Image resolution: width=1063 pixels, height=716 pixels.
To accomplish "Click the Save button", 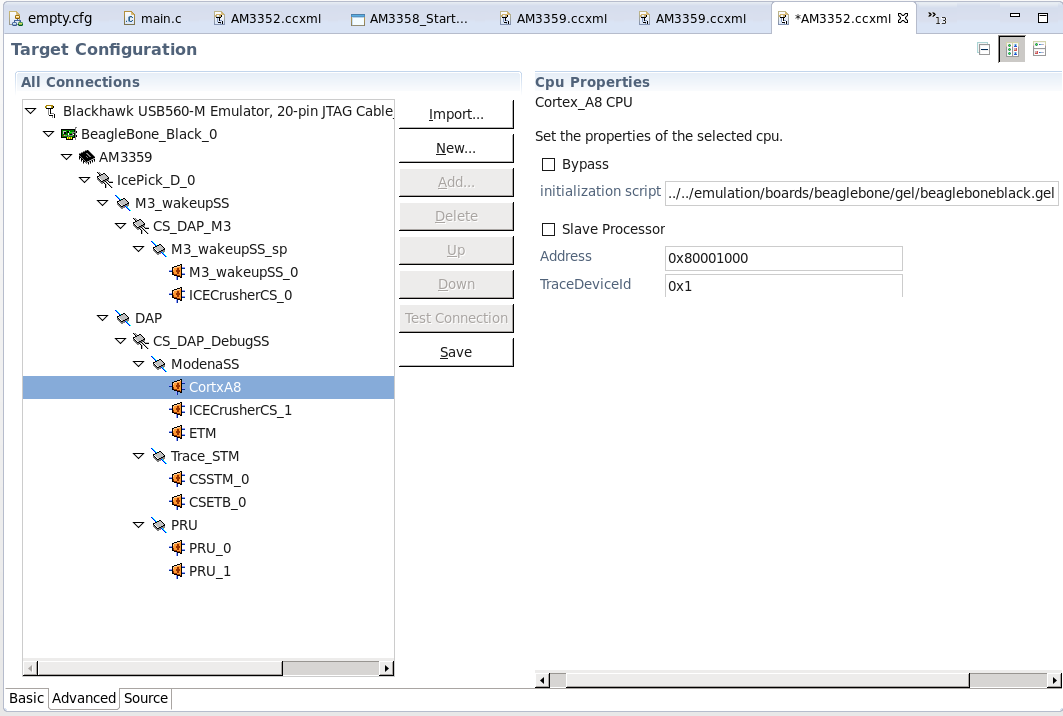I will (455, 352).
